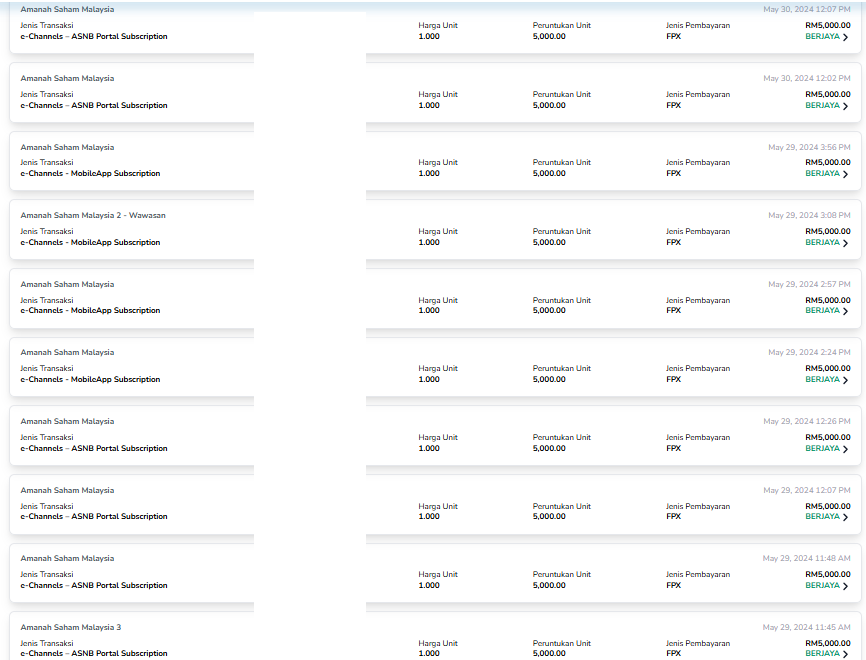The image size is (866, 660).
Task: Open details chevron for May 30, 2024 12:07 PM transaction
Action: (845, 37)
